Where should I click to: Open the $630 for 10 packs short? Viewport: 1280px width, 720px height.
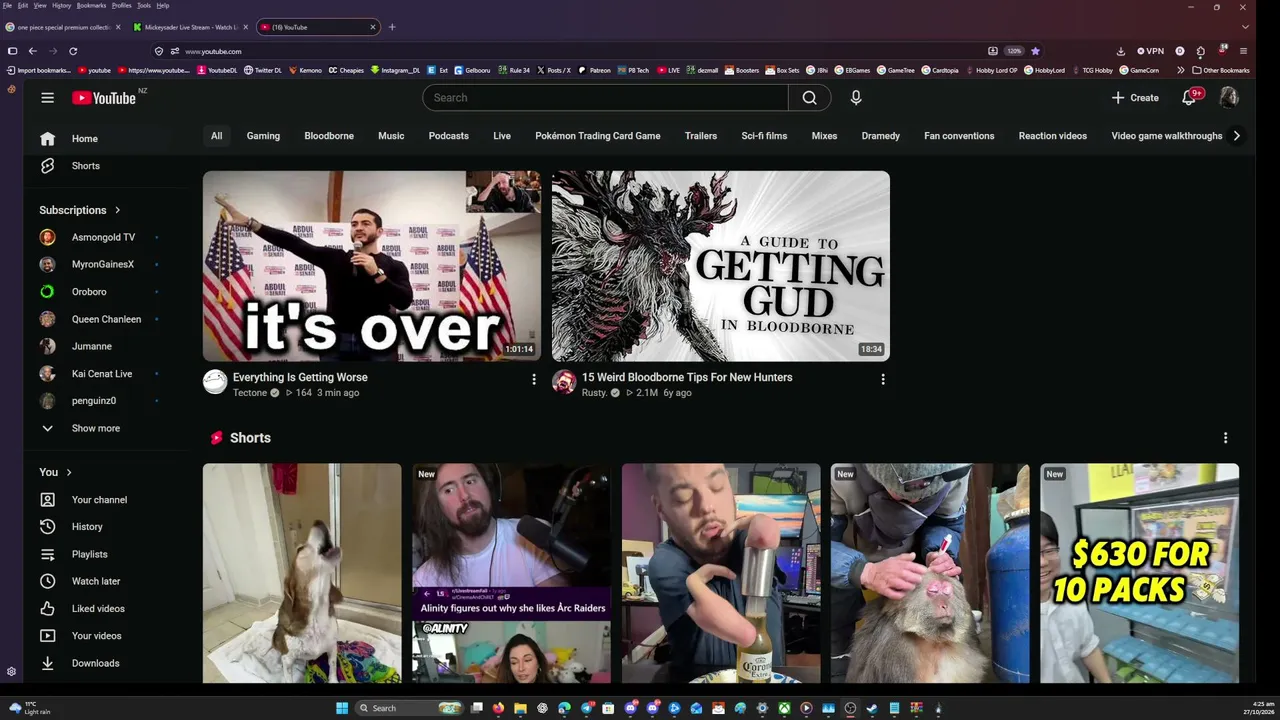[x=1139, y=573]
